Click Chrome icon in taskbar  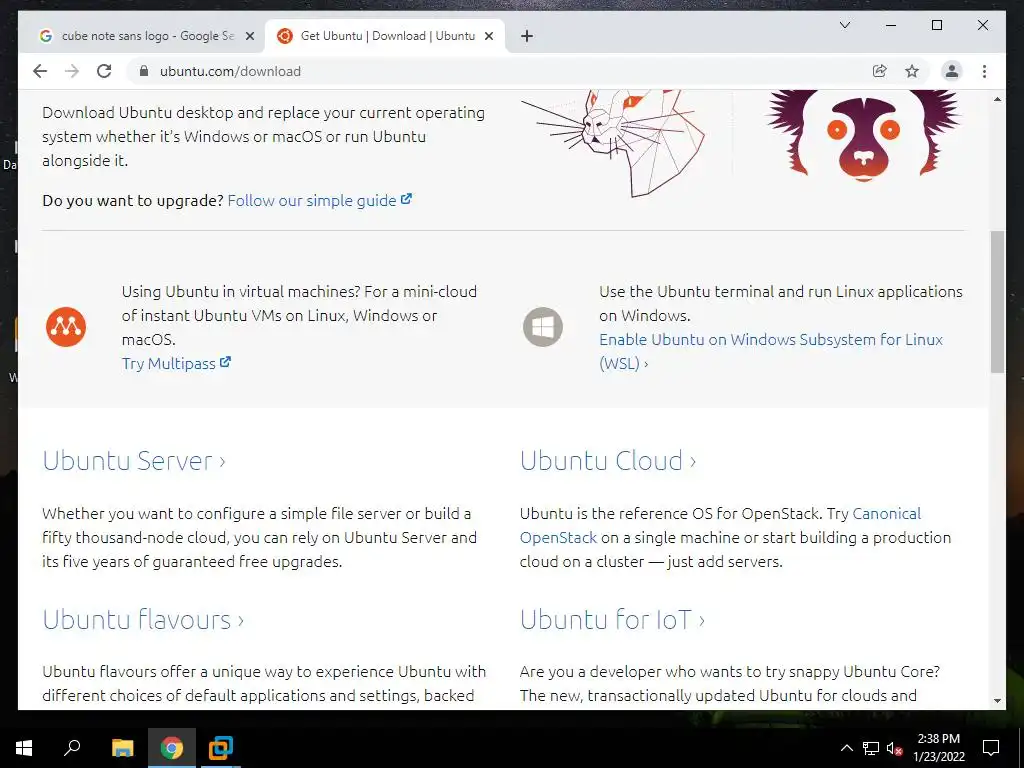coord(172,748)
